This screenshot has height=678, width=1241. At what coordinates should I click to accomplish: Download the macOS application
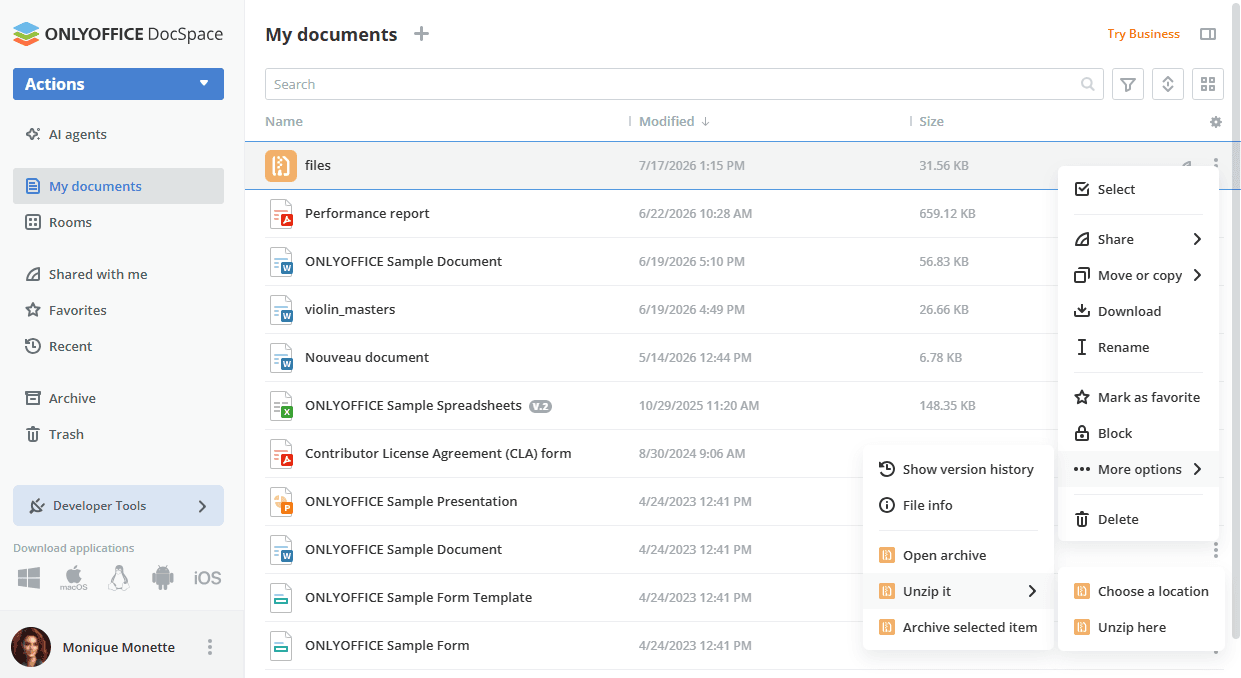pyautogui.click(x=73, y=577)
